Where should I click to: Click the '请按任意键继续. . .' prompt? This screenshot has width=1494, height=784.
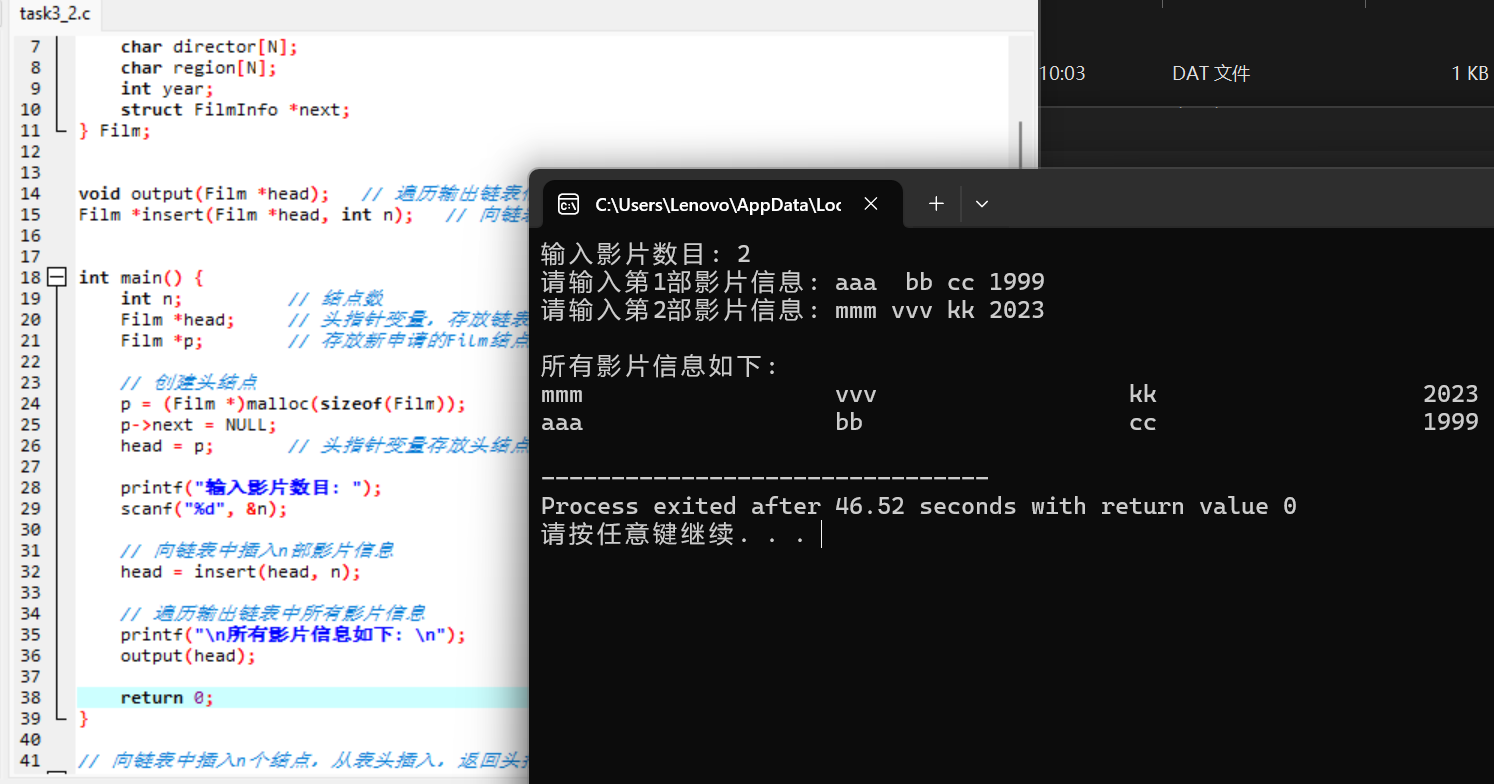click(x=673, y=534)
